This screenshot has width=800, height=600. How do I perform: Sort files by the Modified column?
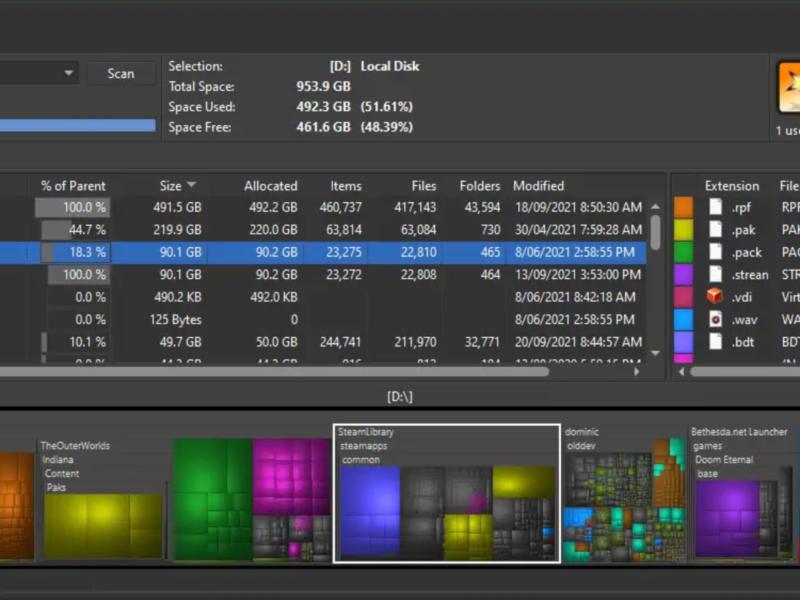539,185
